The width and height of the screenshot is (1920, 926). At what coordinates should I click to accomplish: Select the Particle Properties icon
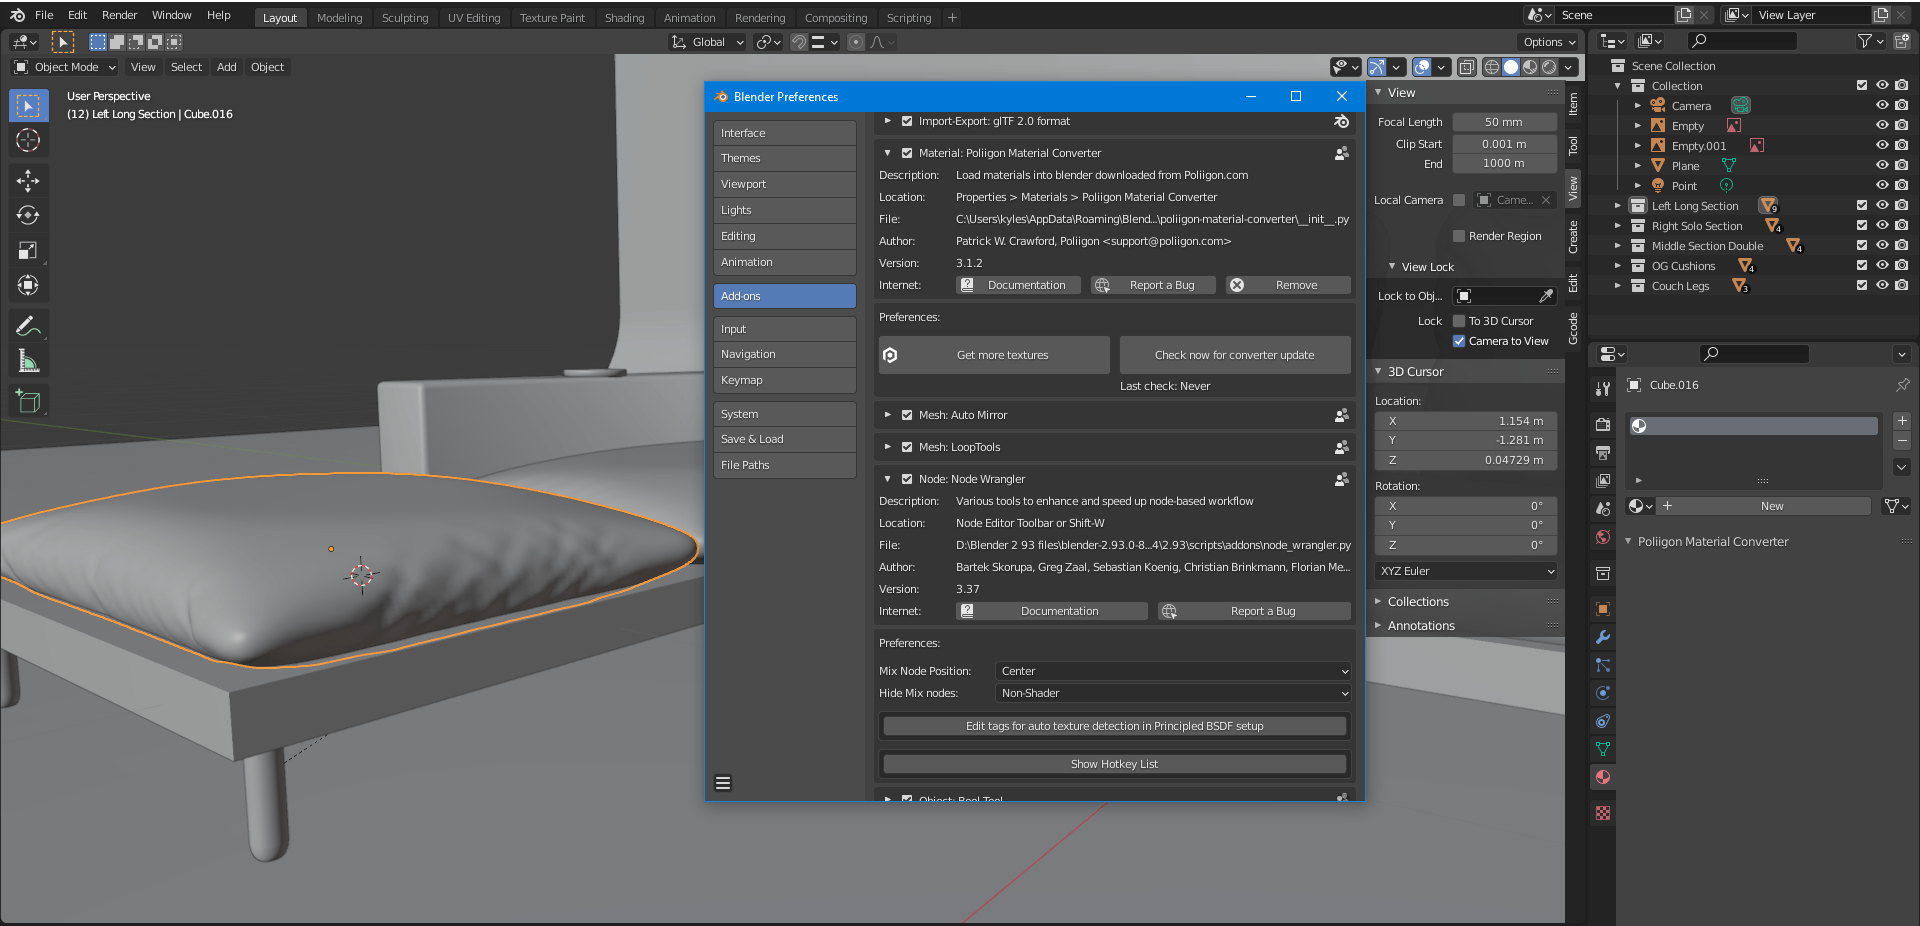1602,665
